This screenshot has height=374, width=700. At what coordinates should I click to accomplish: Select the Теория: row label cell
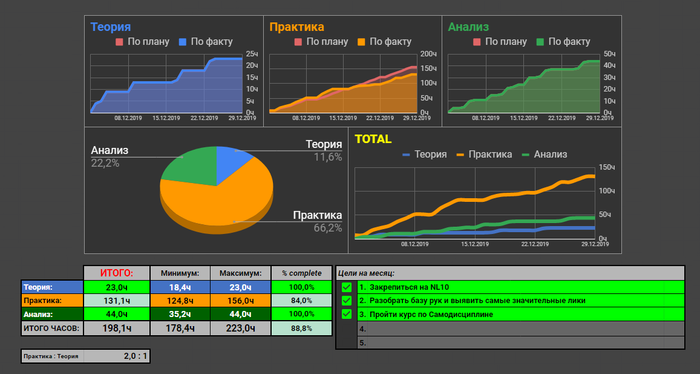pos(52,287)
